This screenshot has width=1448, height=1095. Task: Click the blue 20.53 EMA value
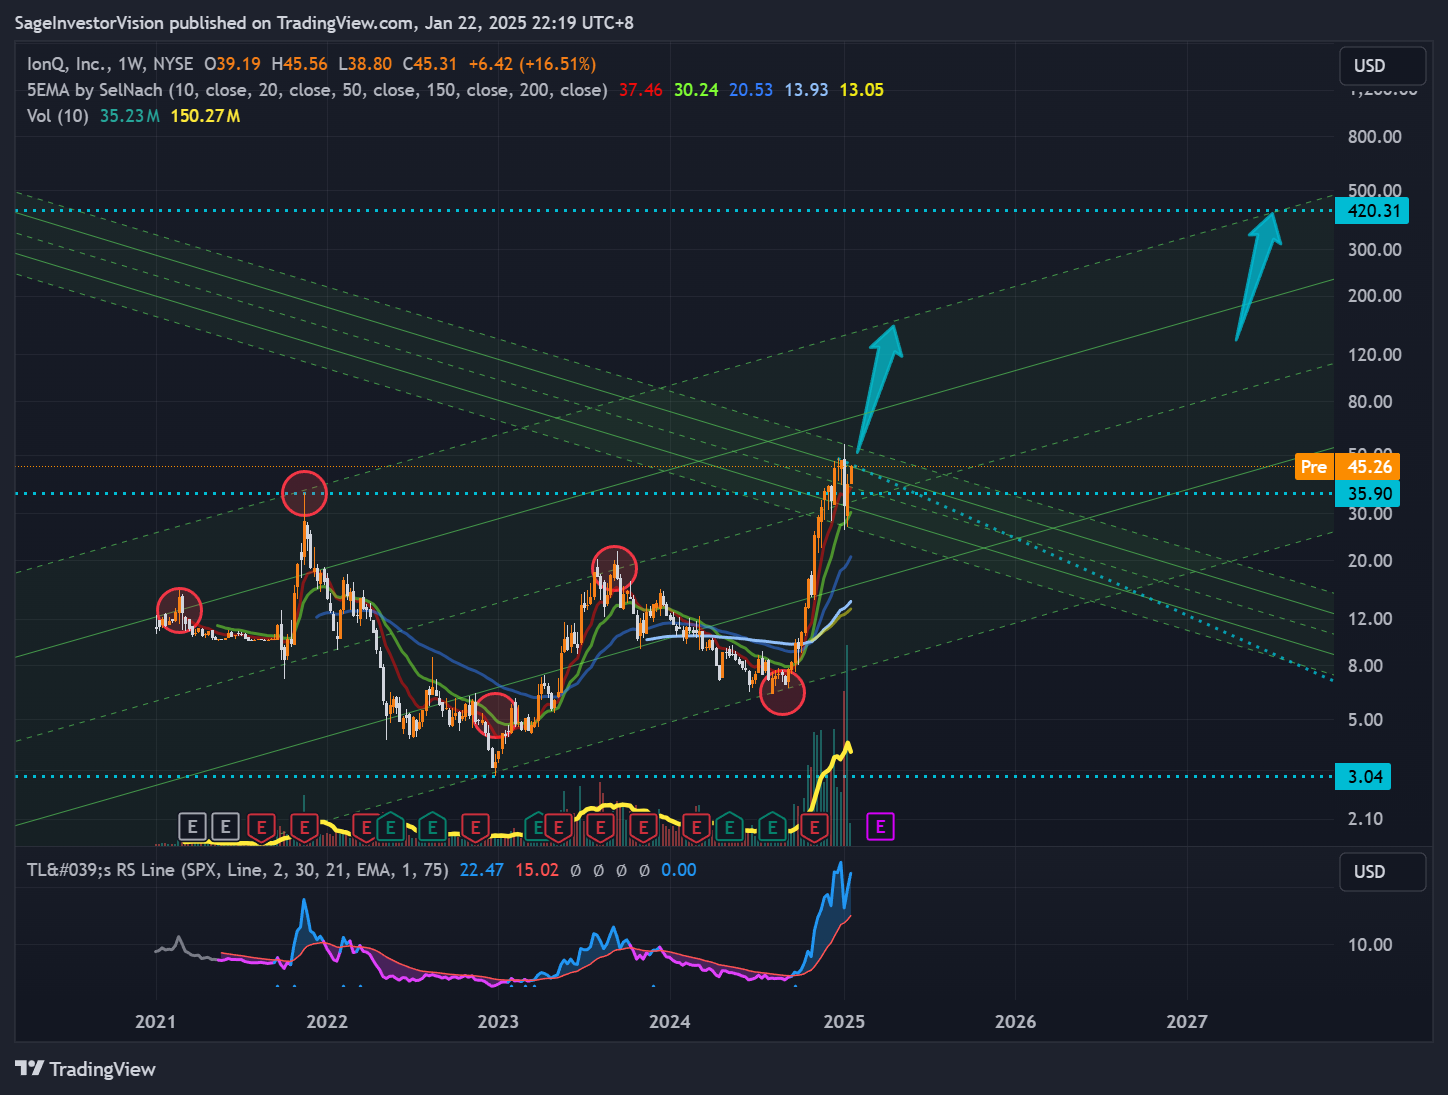[x=751, y=90]
